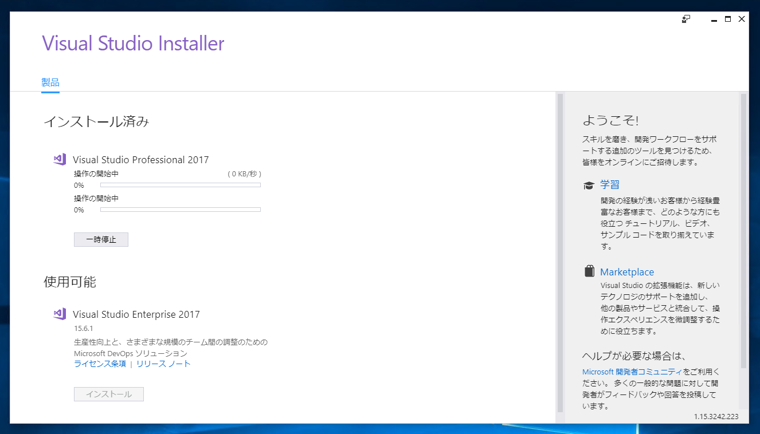
Task: Click the Visual Studio Enterprise 2017 title
Action: tap(136, 314)
